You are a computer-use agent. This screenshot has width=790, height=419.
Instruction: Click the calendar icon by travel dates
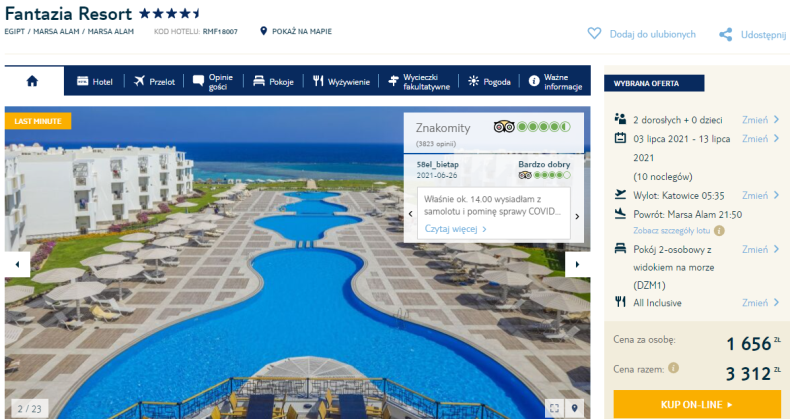point(620,137)
